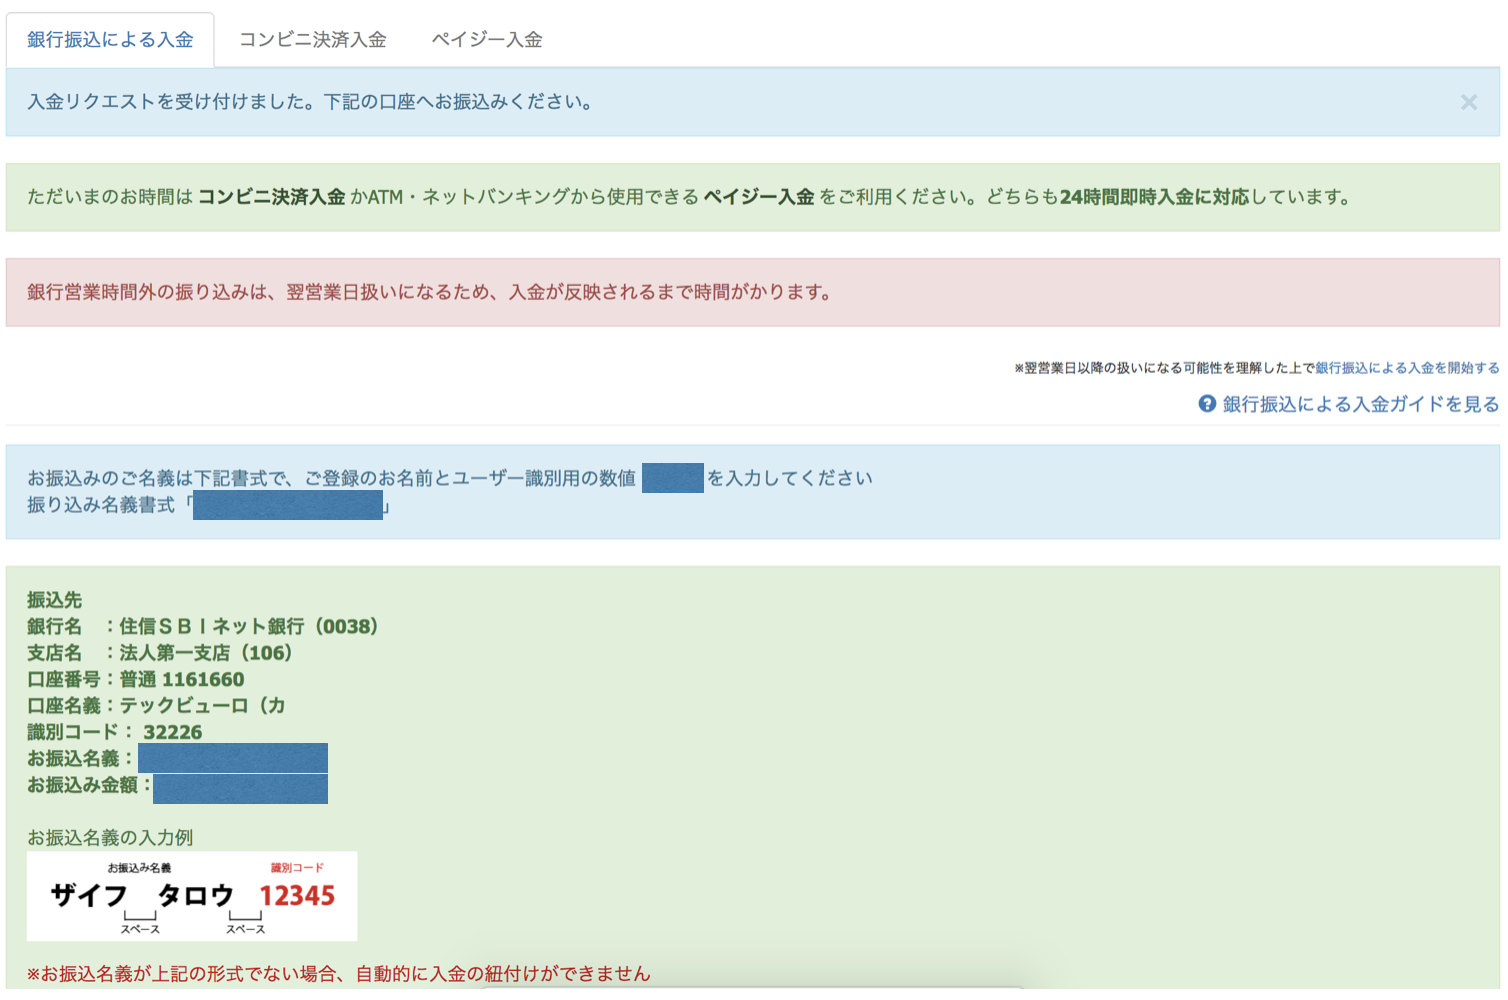Click the question mark help icon

tap(1207, 404)
